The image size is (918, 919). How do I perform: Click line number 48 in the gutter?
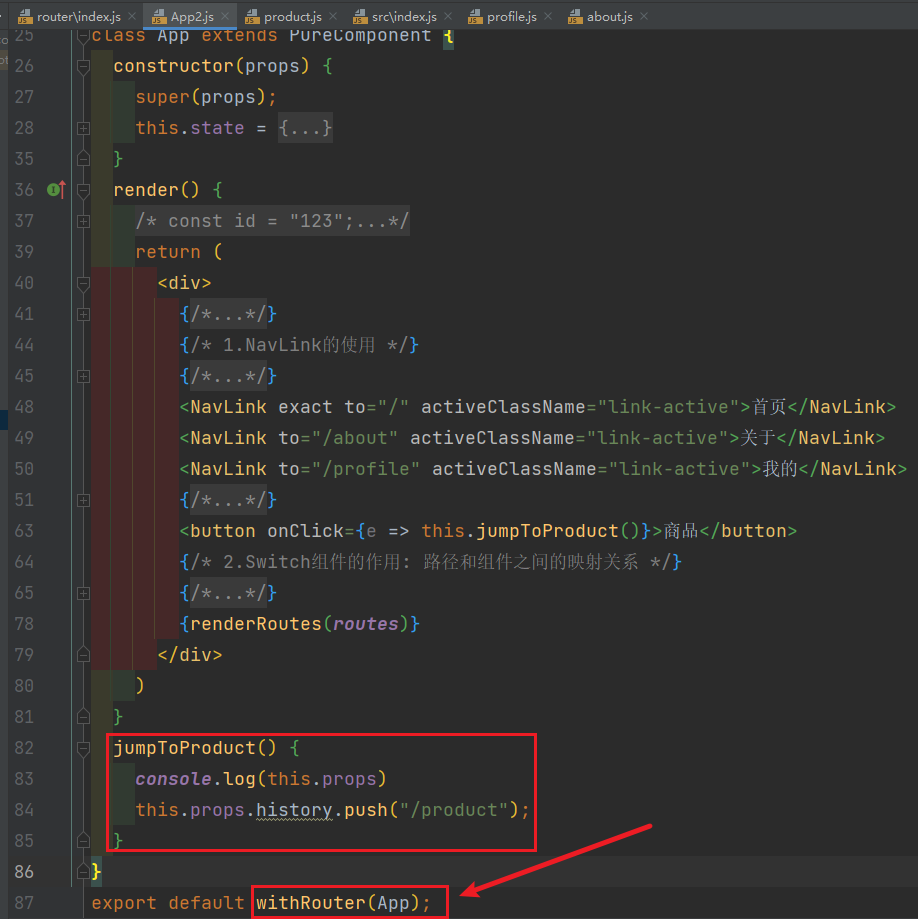[24, 407]
